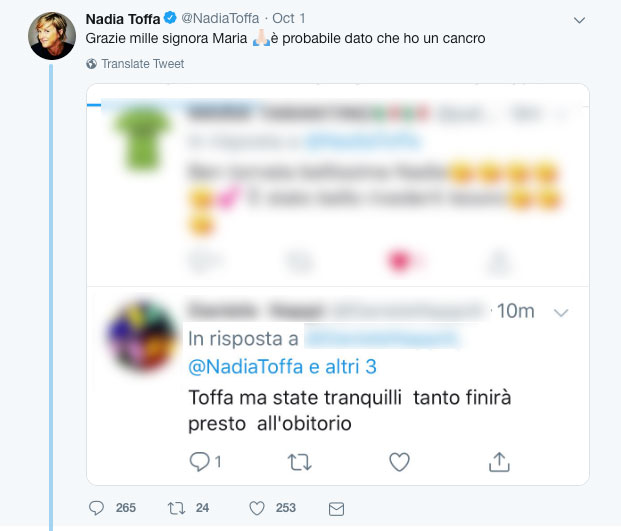Reply to the quoted obitorio tweet

click(x=198, y=462)
